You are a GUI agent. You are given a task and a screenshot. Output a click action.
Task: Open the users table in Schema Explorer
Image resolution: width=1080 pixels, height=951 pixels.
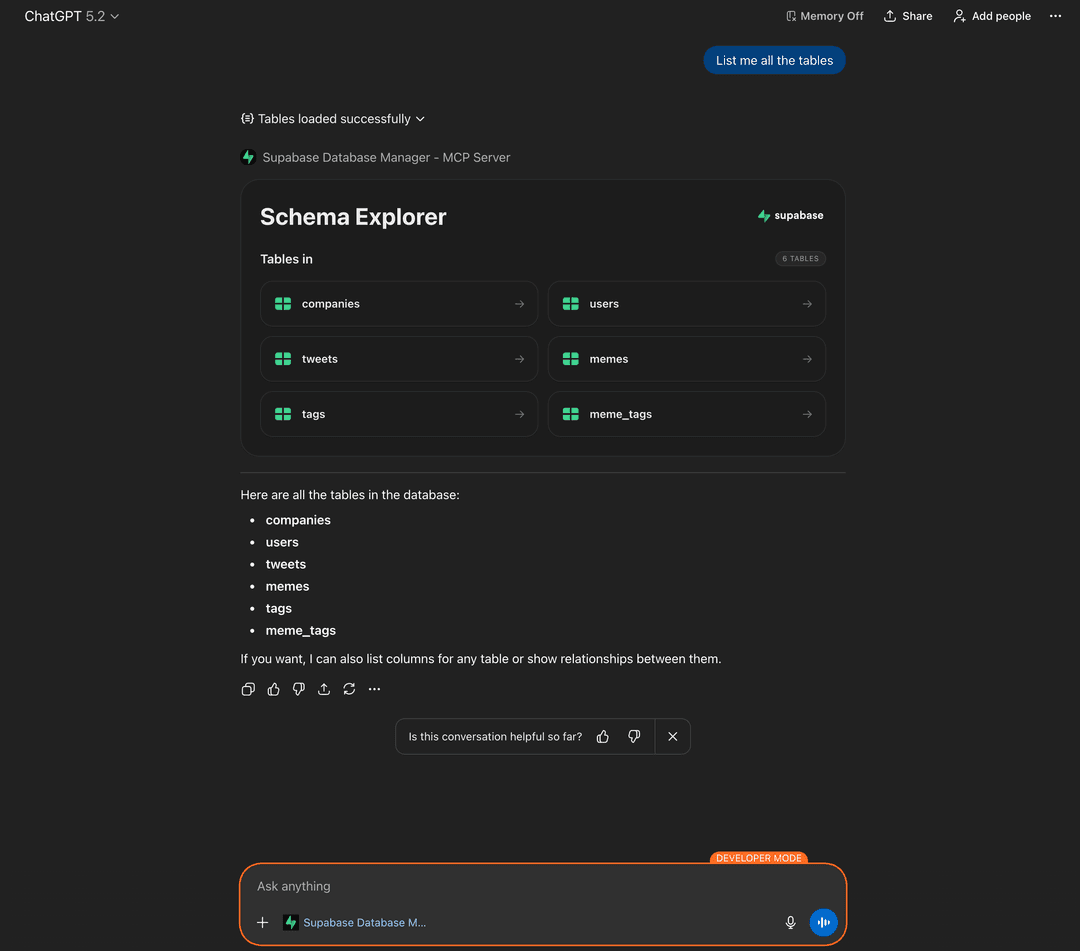tap(687, 303)
